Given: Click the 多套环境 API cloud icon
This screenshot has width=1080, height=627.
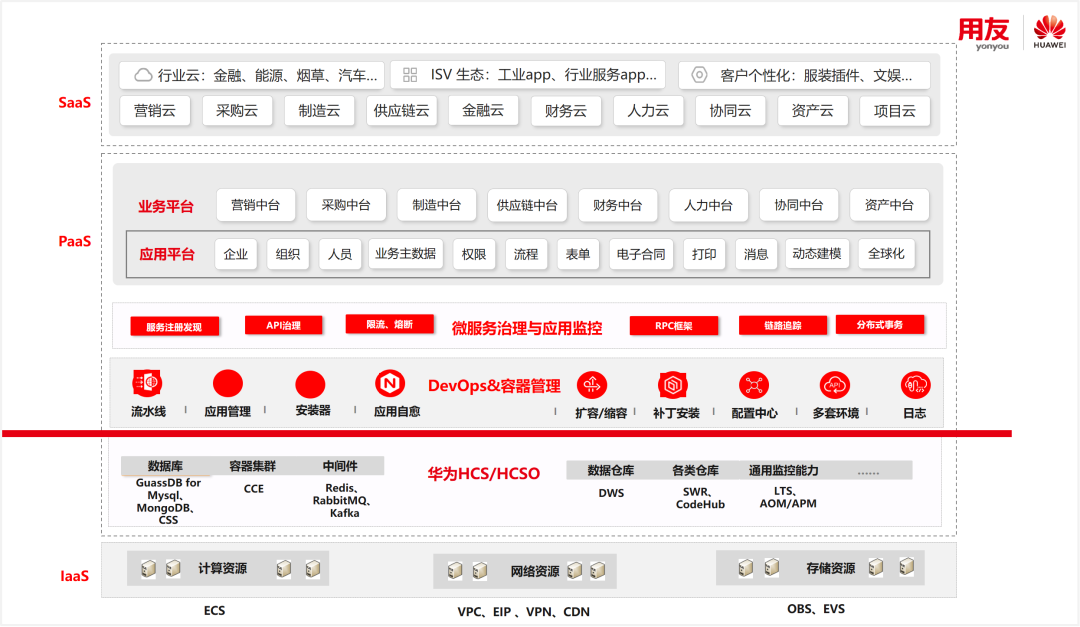Looking at the screenshot, I should tap(835, 385).
